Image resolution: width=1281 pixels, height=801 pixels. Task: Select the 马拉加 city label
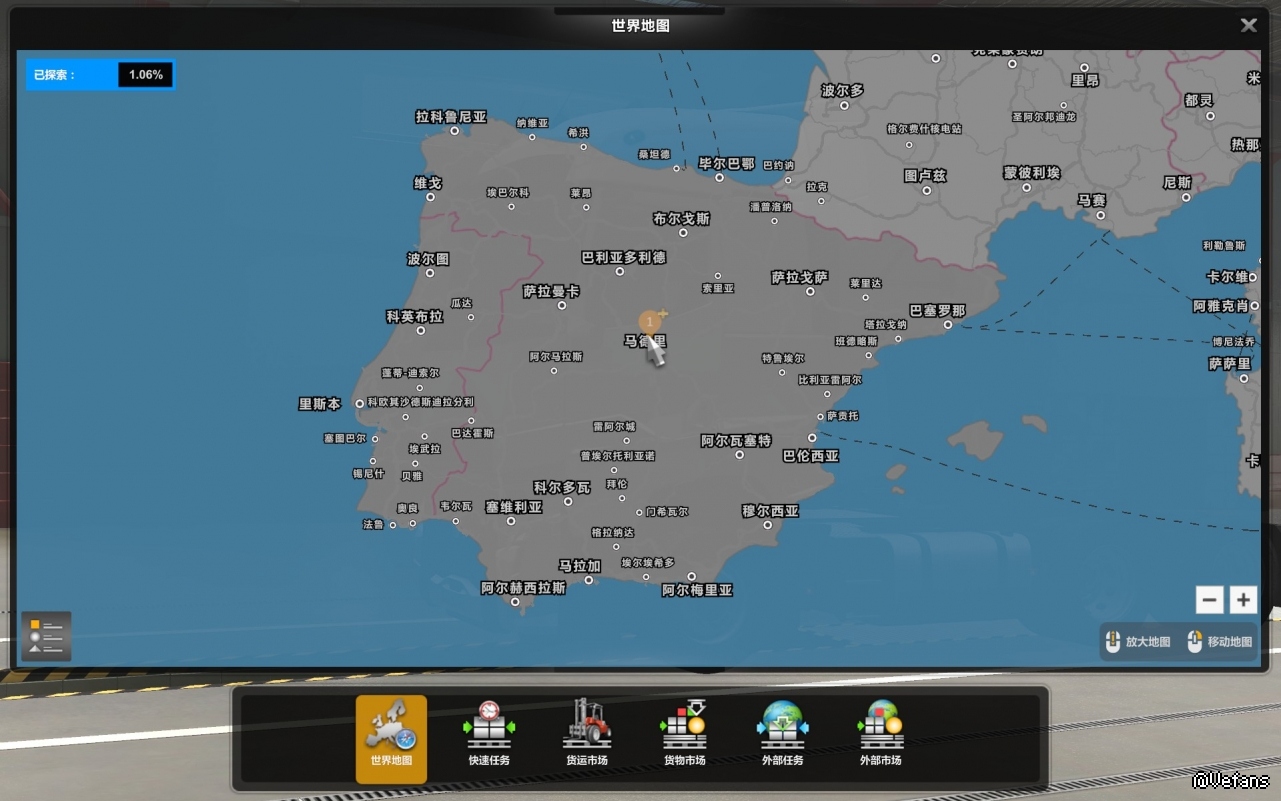tap(580, 566)
